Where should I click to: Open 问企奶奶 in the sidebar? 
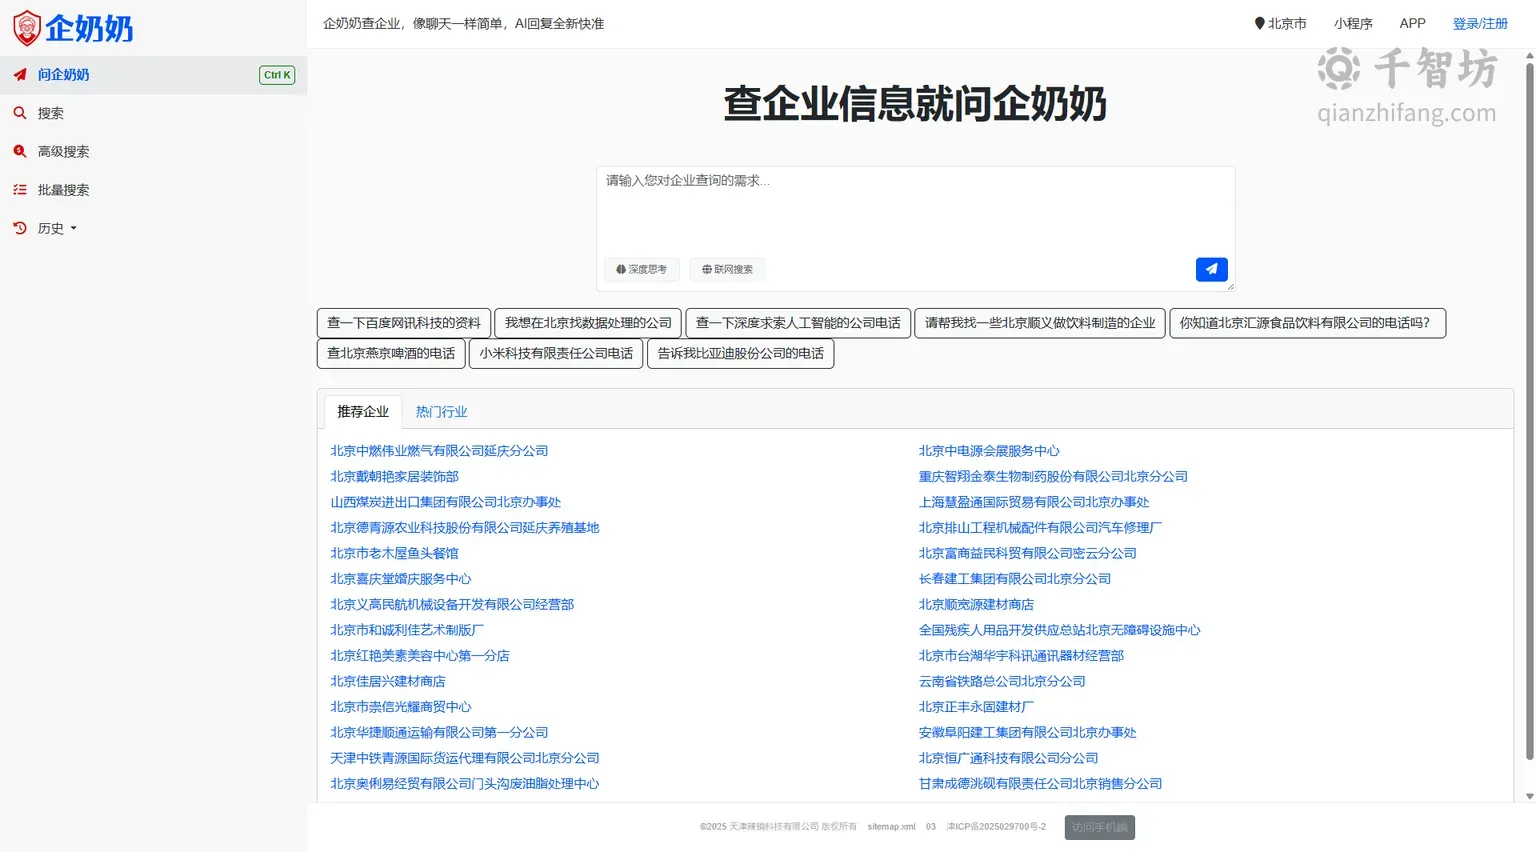pyautogui.click(x=153, y=75)
